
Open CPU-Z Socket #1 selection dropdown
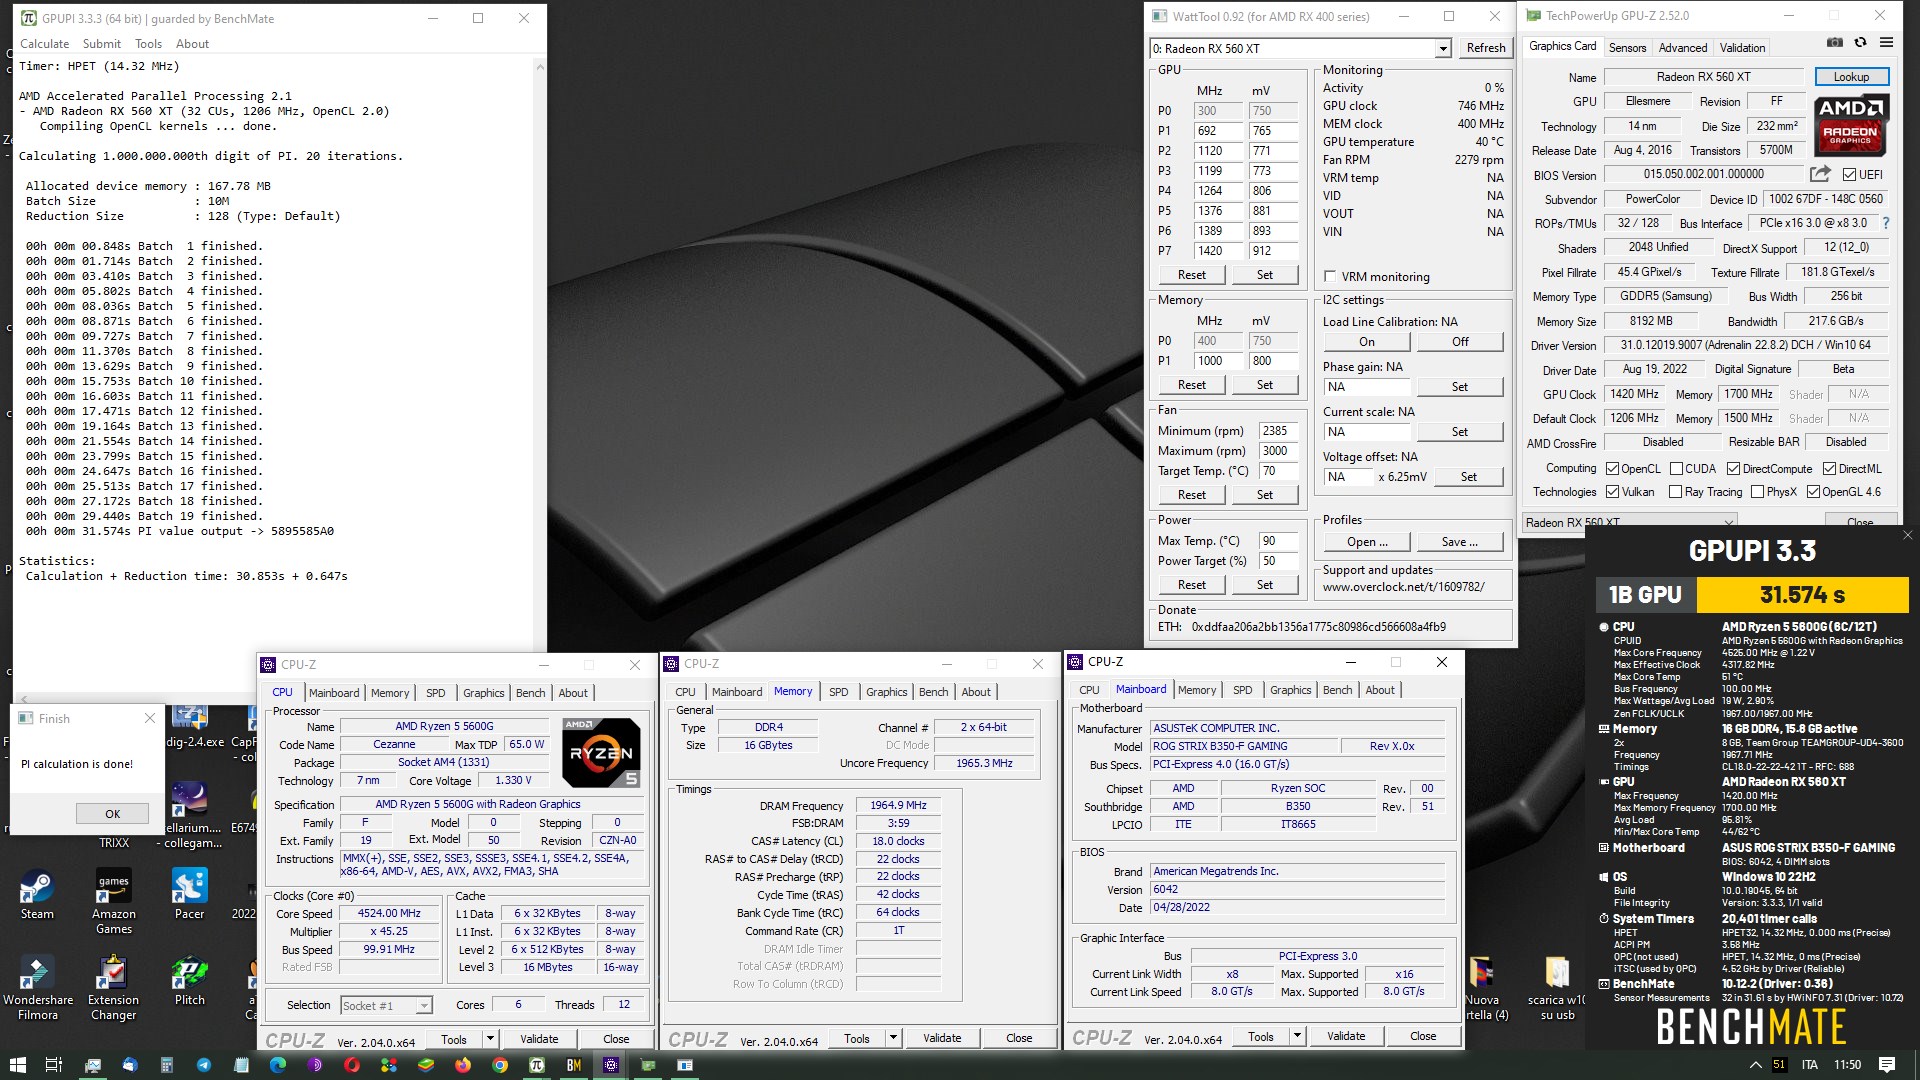[x=424, y=1005]
